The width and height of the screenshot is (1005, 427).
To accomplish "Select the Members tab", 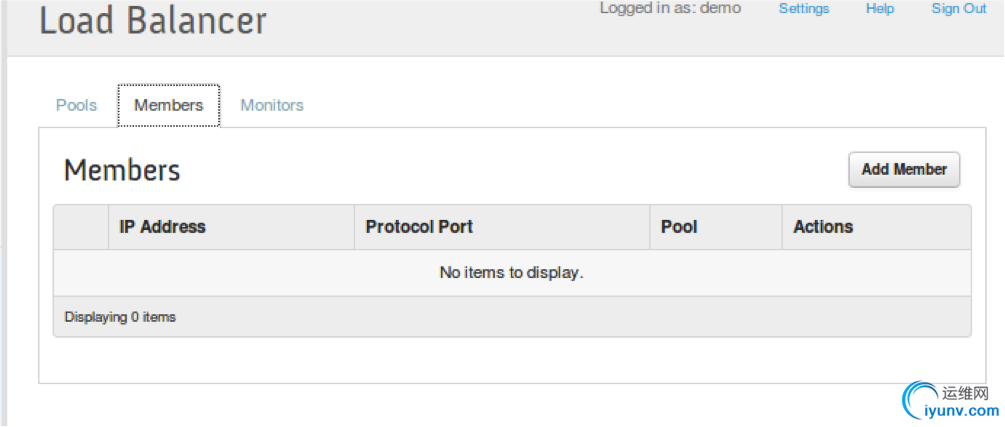I will (169, 106).
